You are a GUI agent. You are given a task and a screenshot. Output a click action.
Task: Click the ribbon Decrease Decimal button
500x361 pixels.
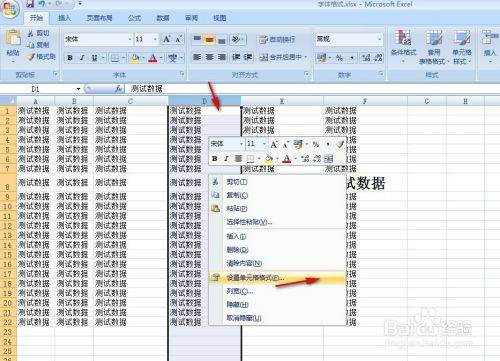(x=378, y=58)
